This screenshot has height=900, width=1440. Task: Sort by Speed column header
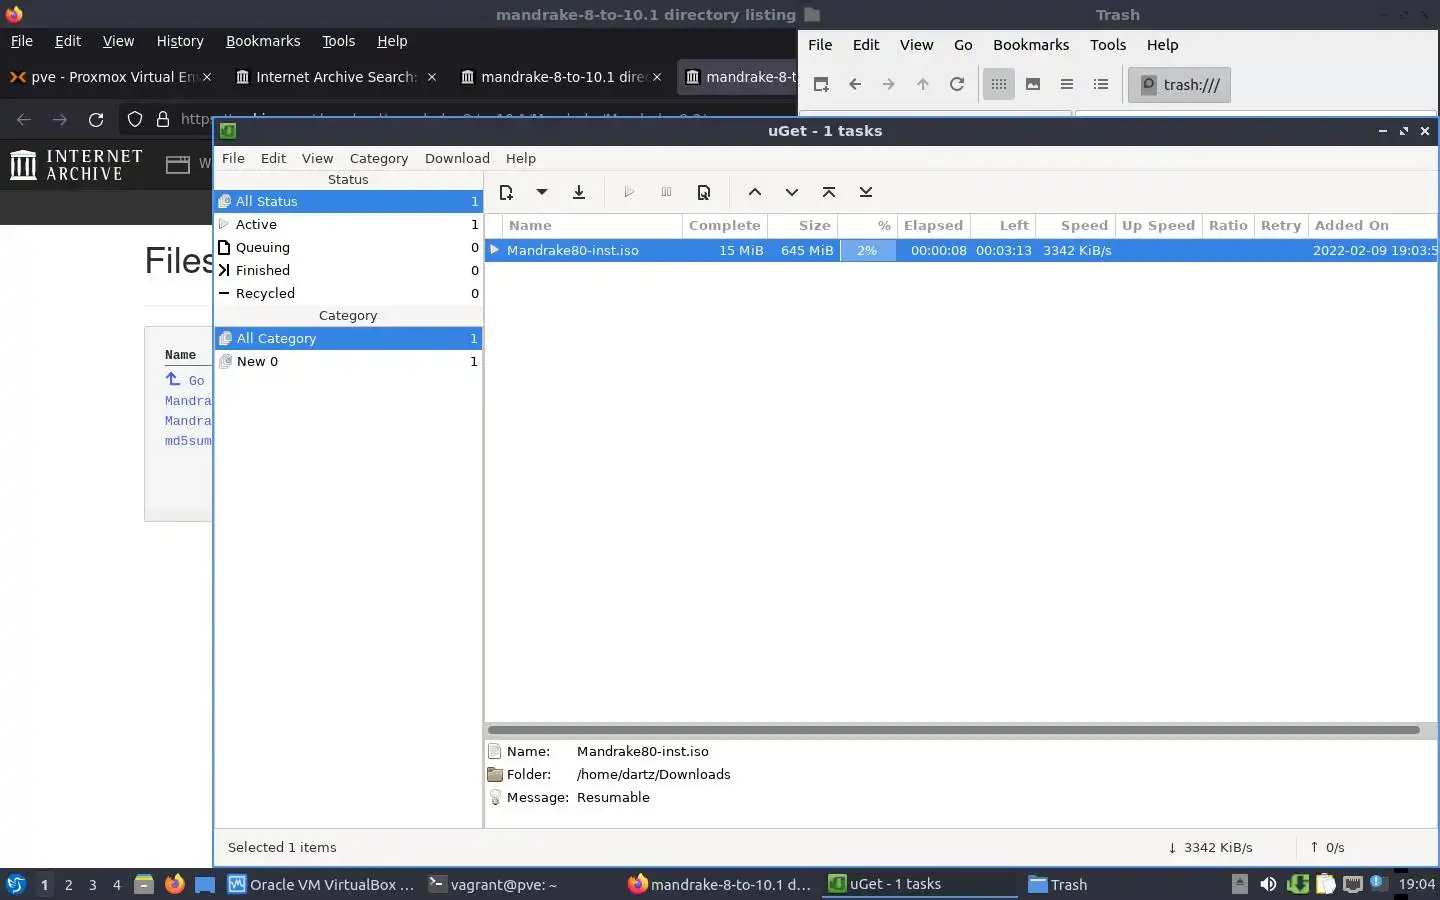click(x=1076, y=225)
